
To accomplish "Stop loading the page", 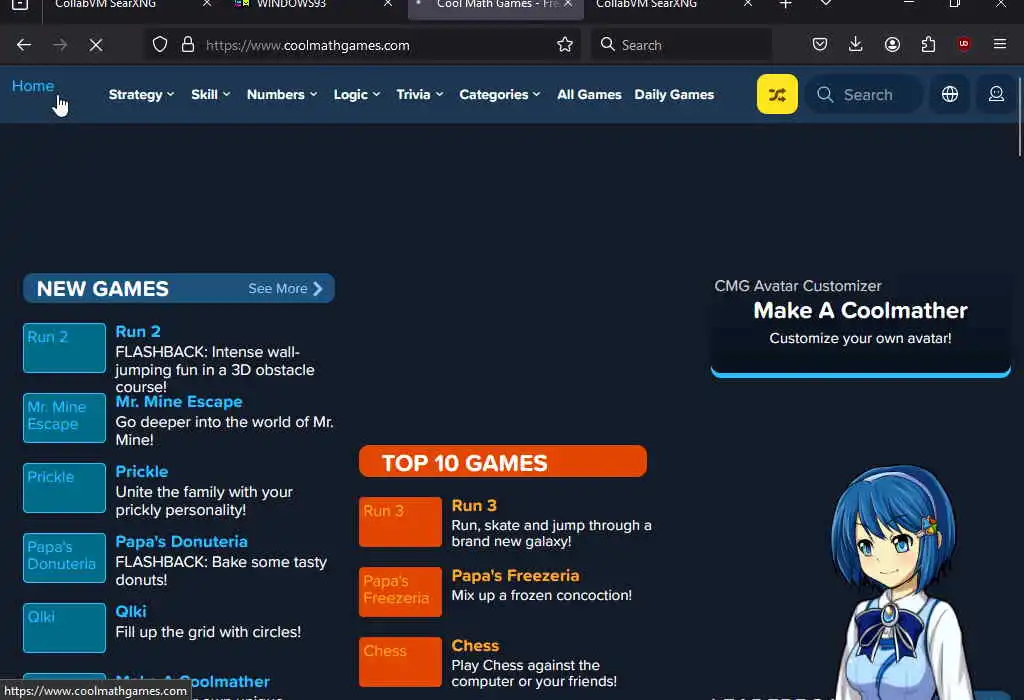I will (x=96, y=44).
